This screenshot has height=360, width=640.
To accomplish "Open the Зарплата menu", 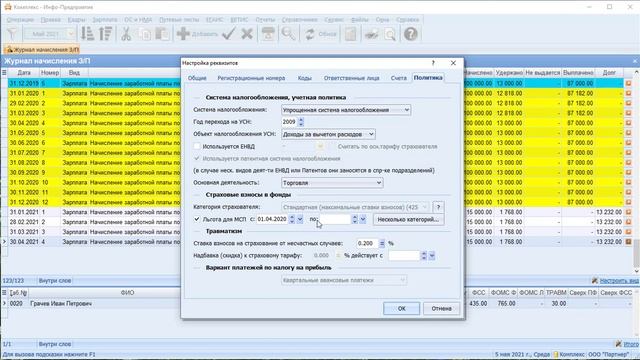I will (x=104, y=20).
